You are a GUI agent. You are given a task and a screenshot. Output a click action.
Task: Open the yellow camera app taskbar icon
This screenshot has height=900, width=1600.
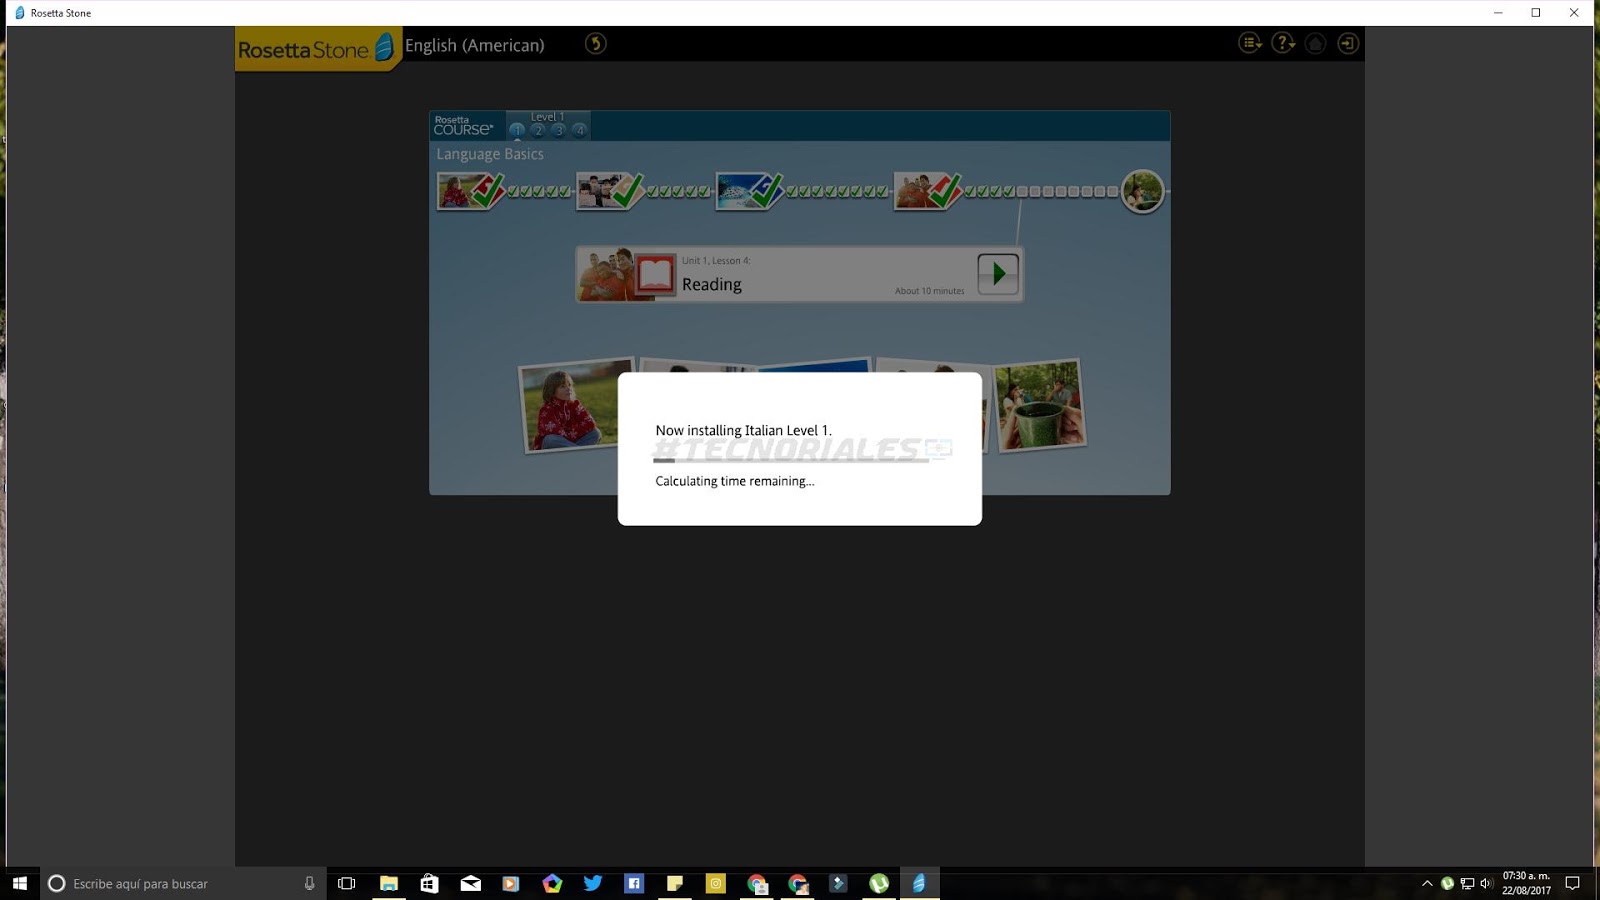[716, 883]
